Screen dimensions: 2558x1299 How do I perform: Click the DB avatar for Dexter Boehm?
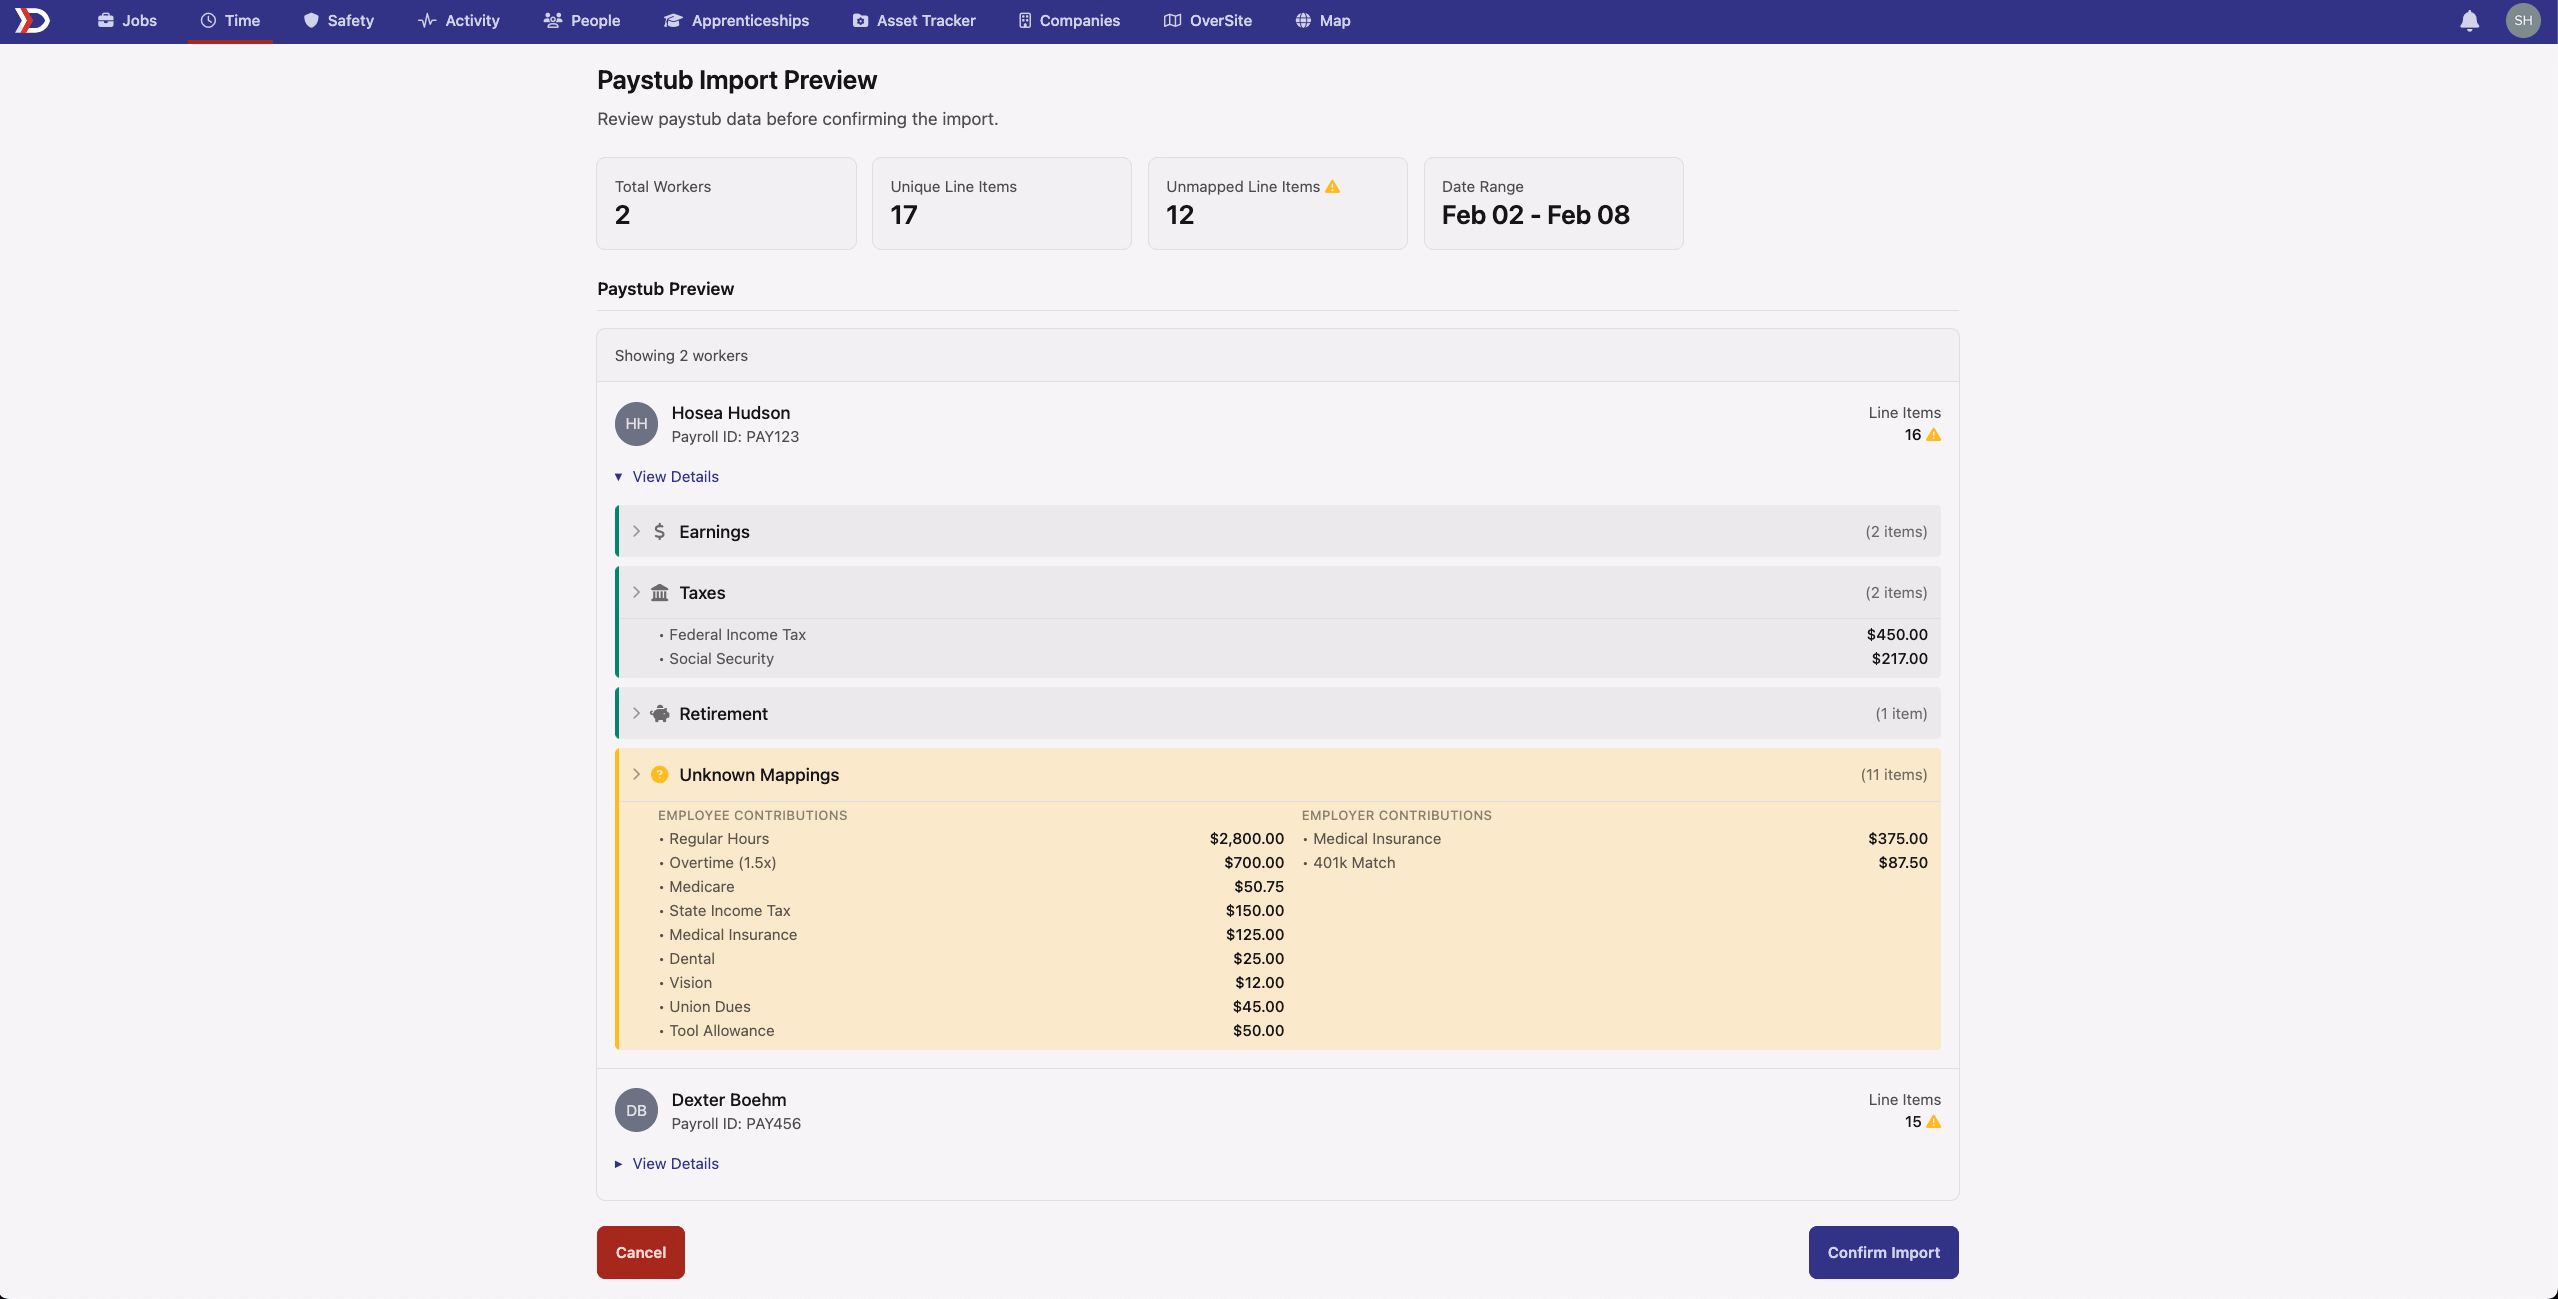click(636, 1111)
